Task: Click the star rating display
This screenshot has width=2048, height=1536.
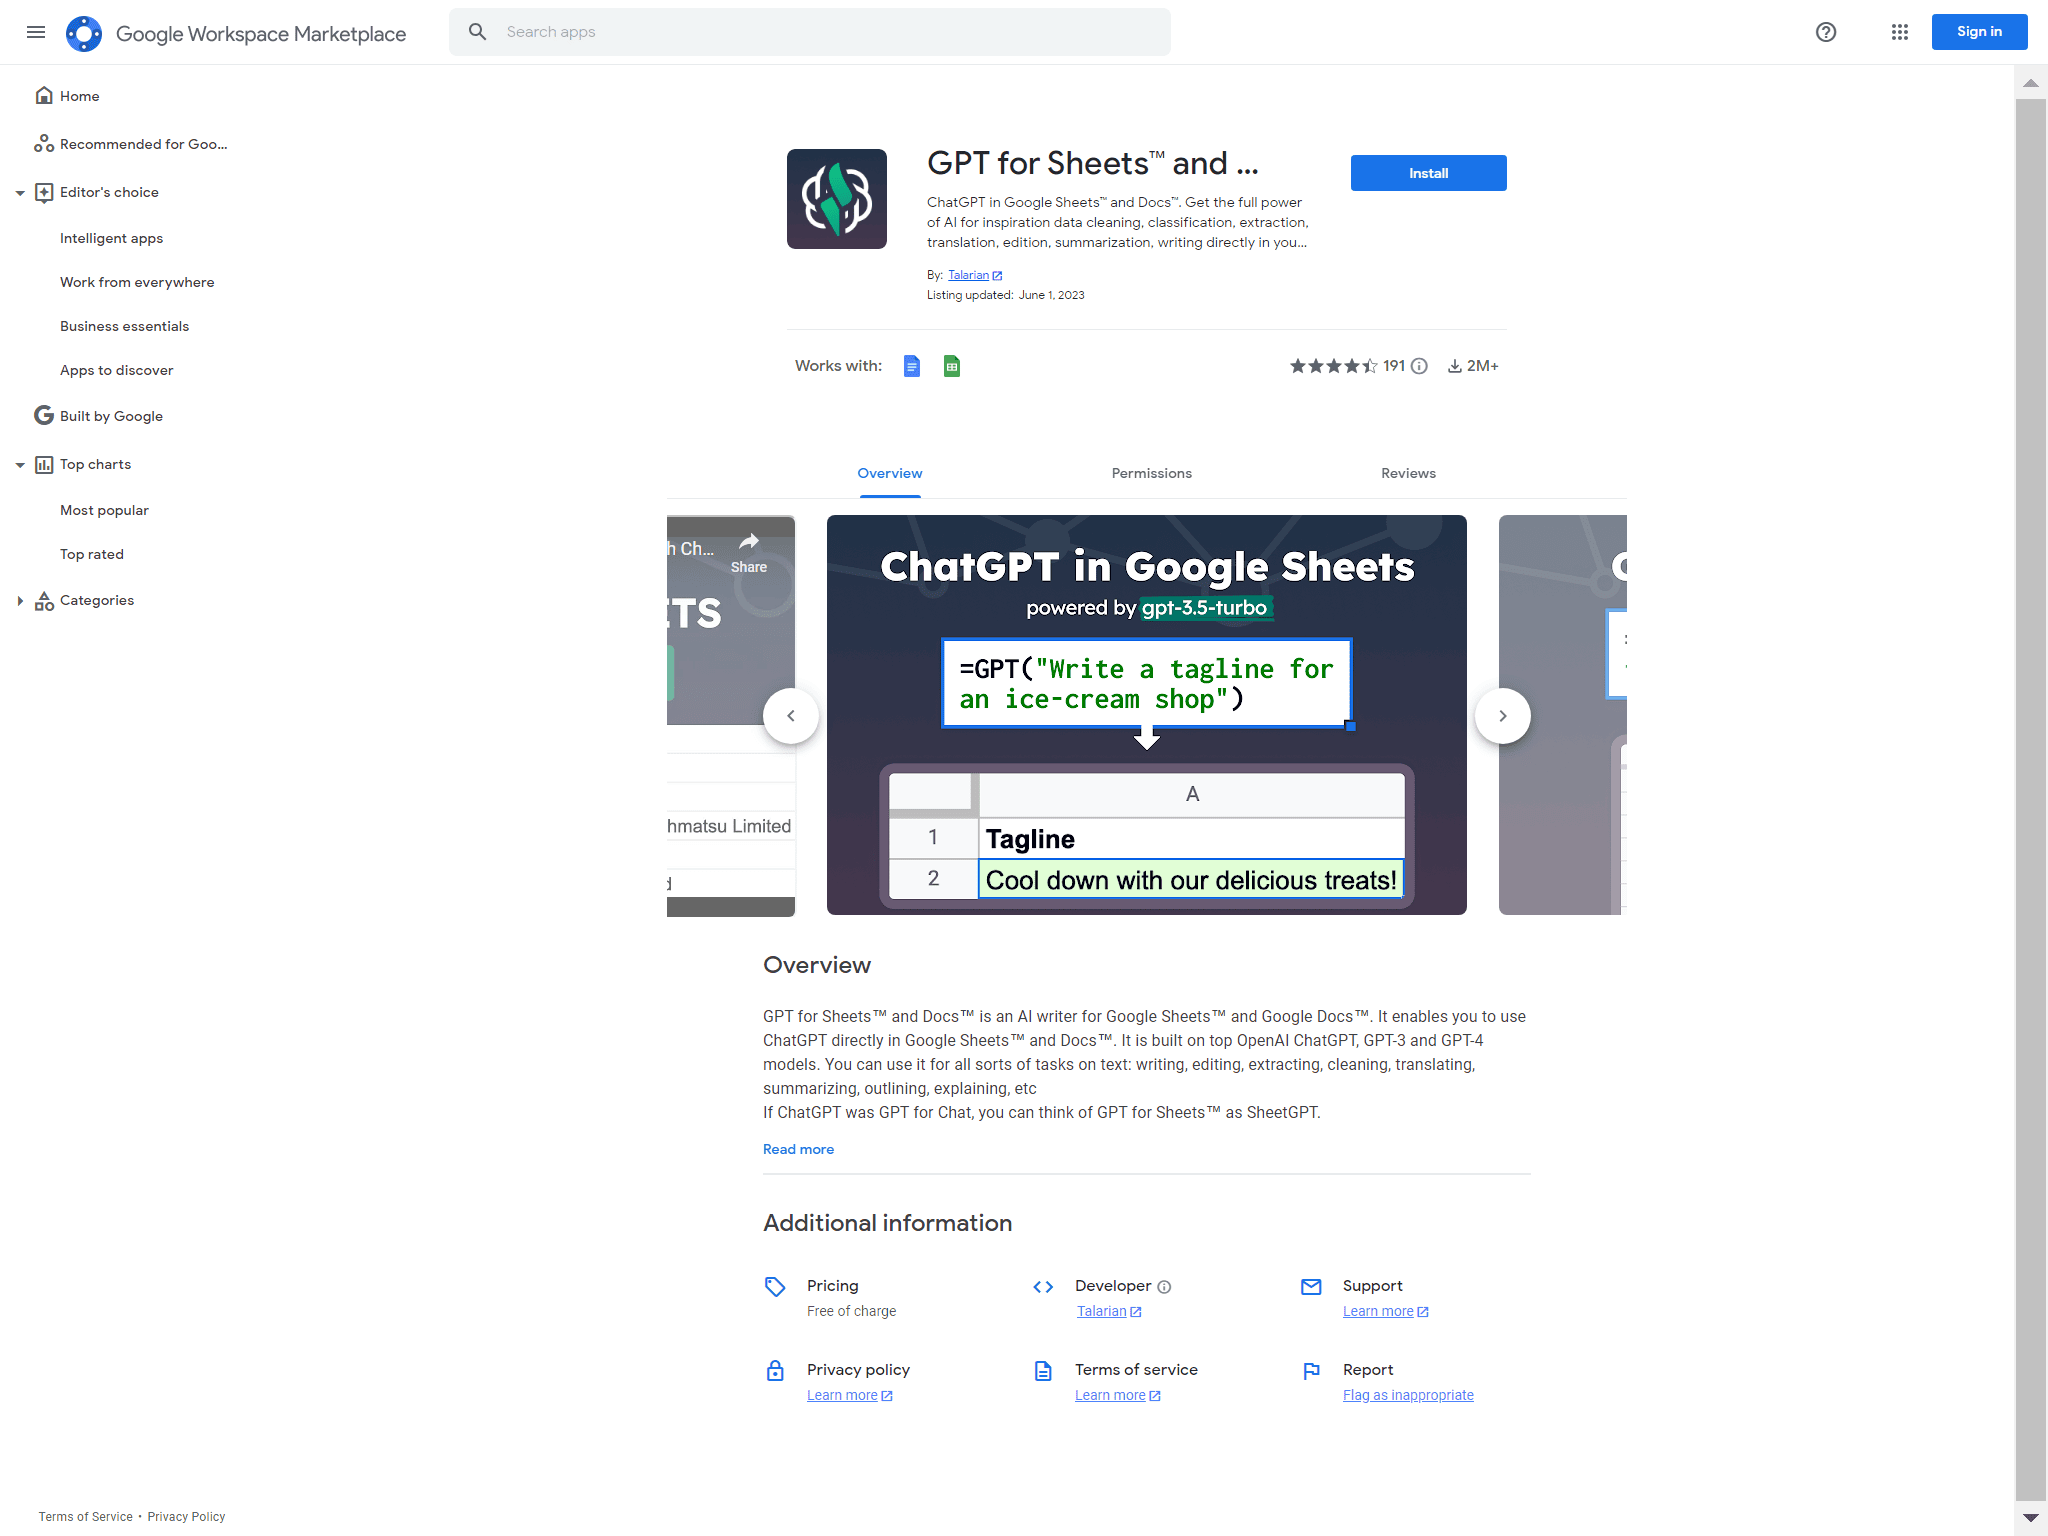Action: (x=1334, y=366)
